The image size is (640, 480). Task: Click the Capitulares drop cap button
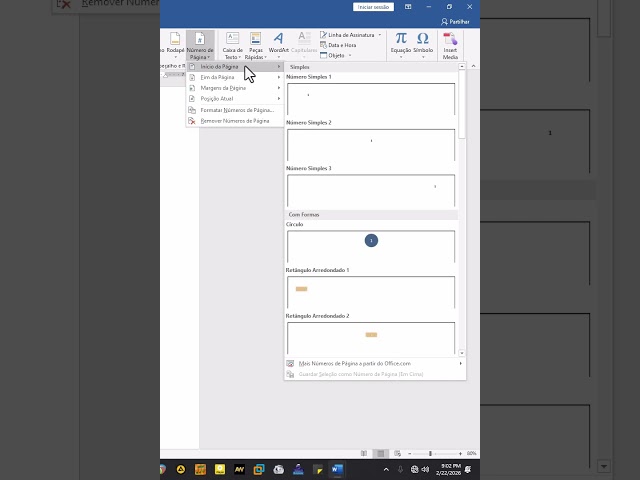click(304, 45)
